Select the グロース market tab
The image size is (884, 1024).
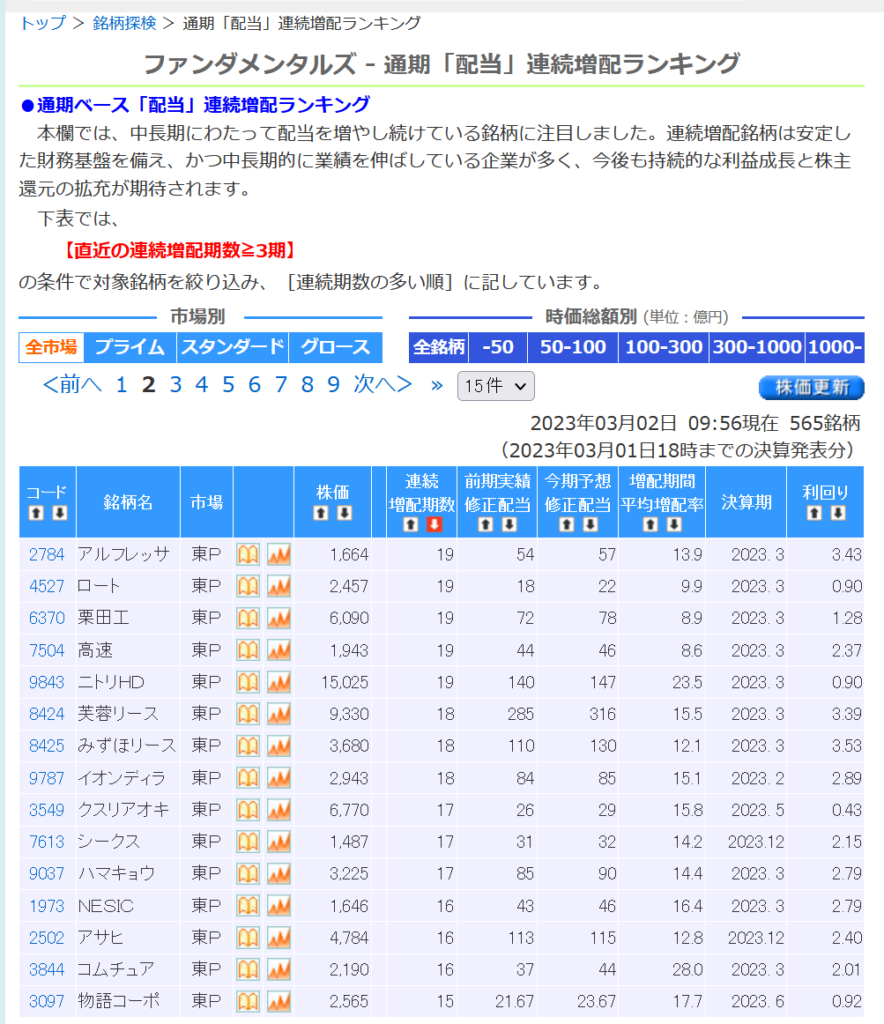(335, 347)
